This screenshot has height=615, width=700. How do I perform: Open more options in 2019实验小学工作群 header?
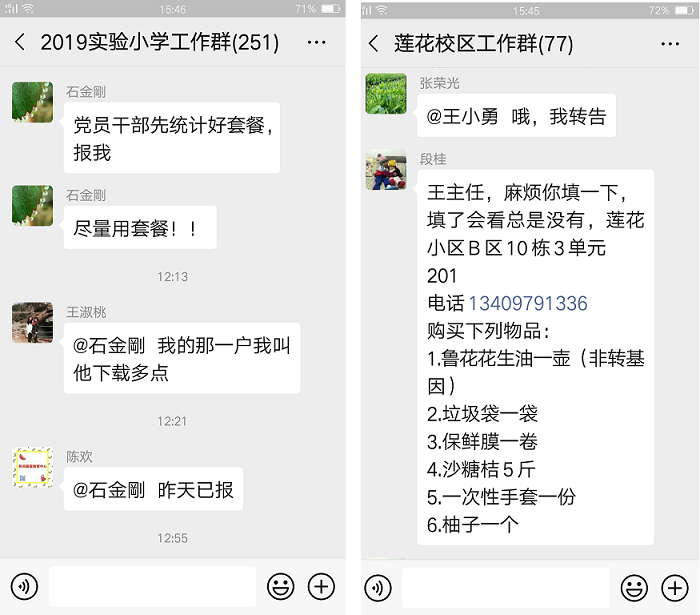pos(317,42)
